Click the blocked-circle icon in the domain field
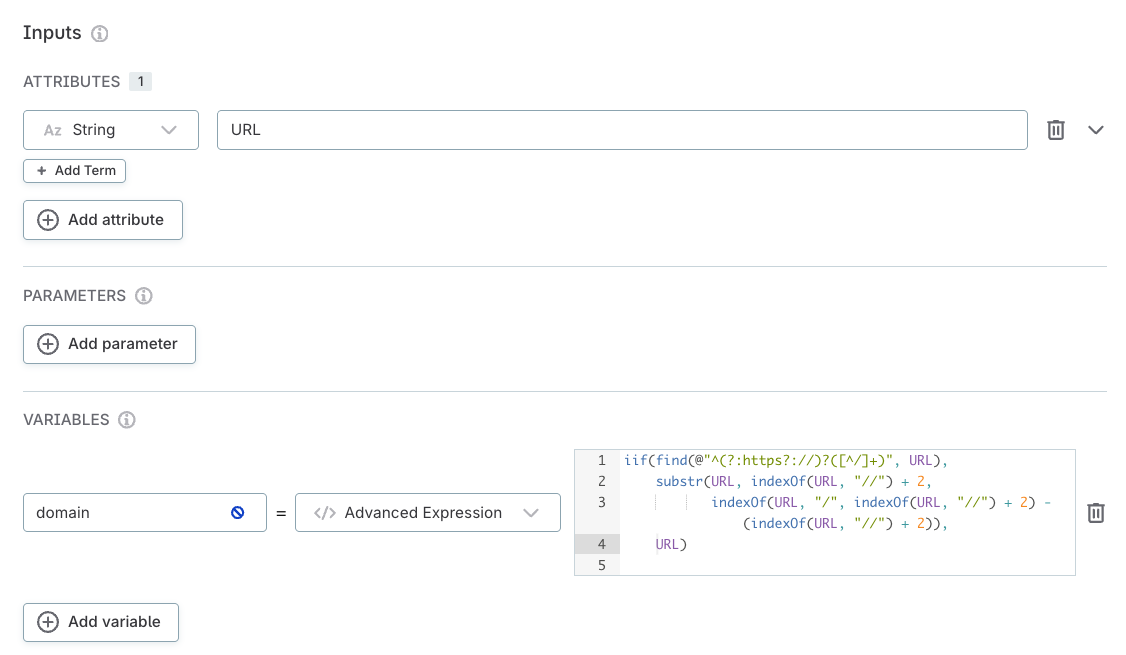Viewport: 1126px width, 655px height. click(237, 512)
